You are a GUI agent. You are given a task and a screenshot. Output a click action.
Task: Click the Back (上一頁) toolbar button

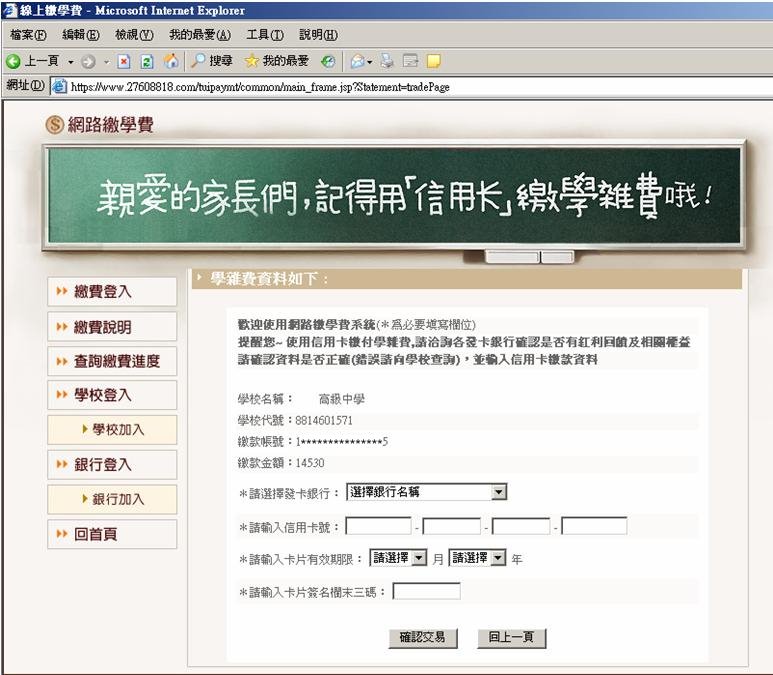click(x=35, y=61)
